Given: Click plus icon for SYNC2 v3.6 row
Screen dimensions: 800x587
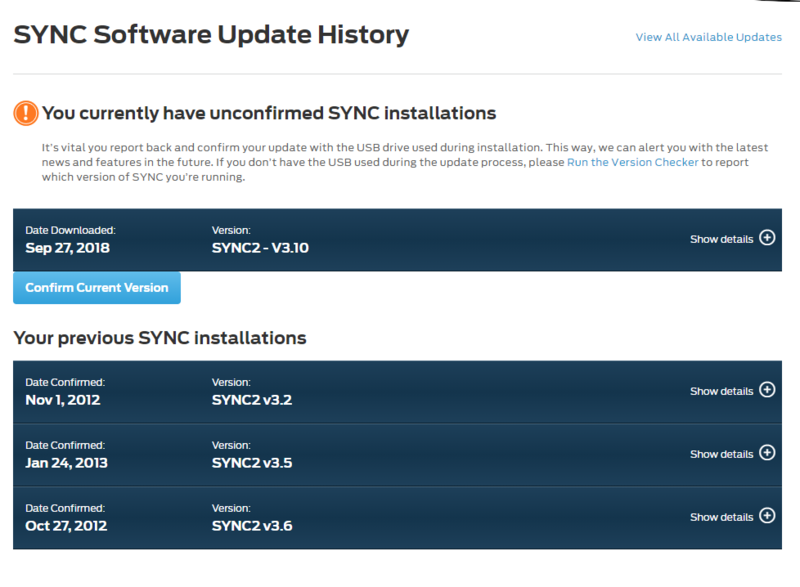Looking at the screenshot, I should (767, 516).
